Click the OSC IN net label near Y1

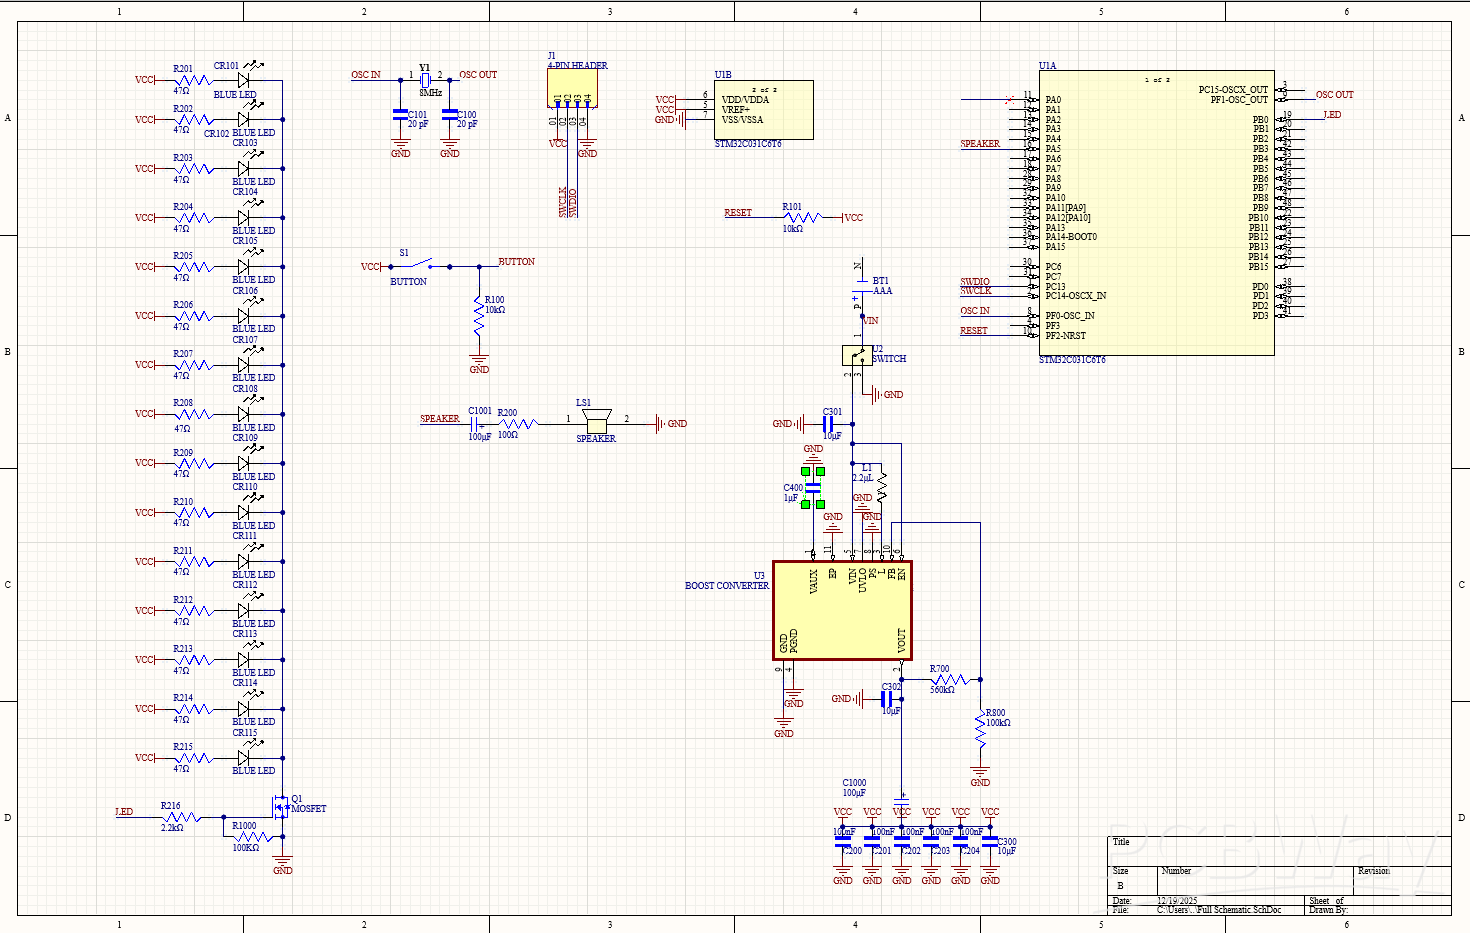tap(365, 75)
